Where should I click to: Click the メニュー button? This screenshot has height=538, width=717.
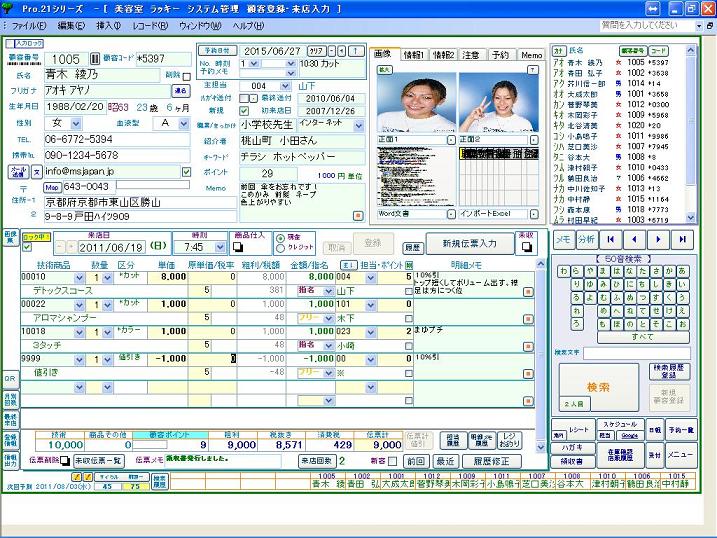(680, 455)
